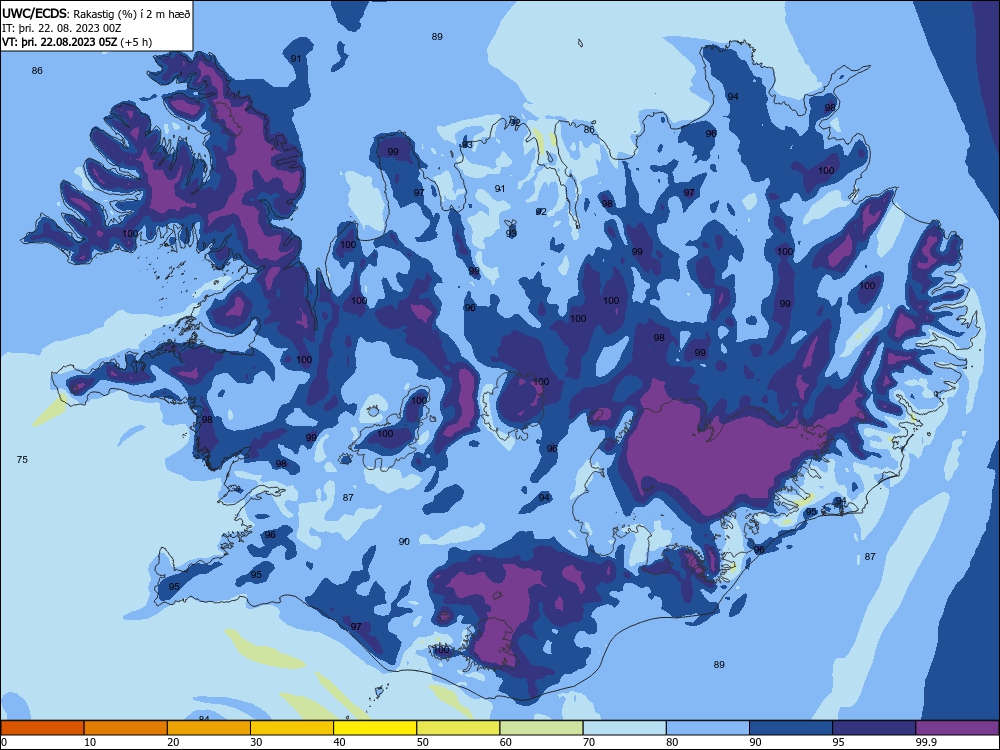The height and width of the screenshot is (750, 1000).
Task: Select the bright yellow 40–50 legend swatch
Action: 375,728
